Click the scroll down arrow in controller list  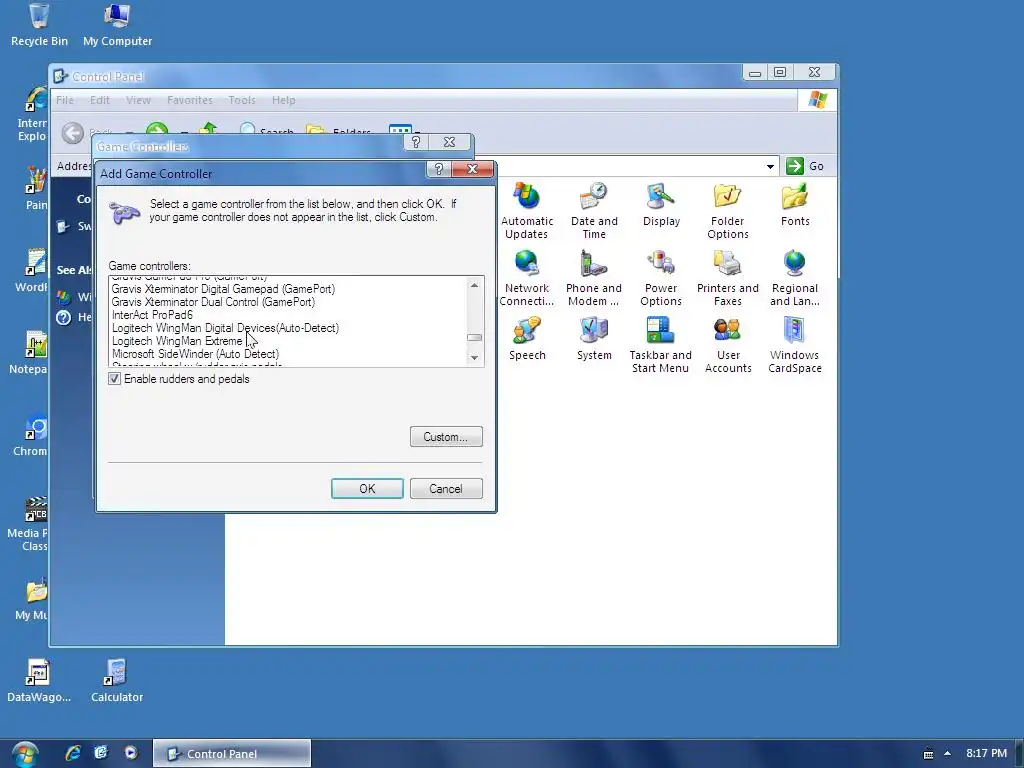[x=475, y=357]
